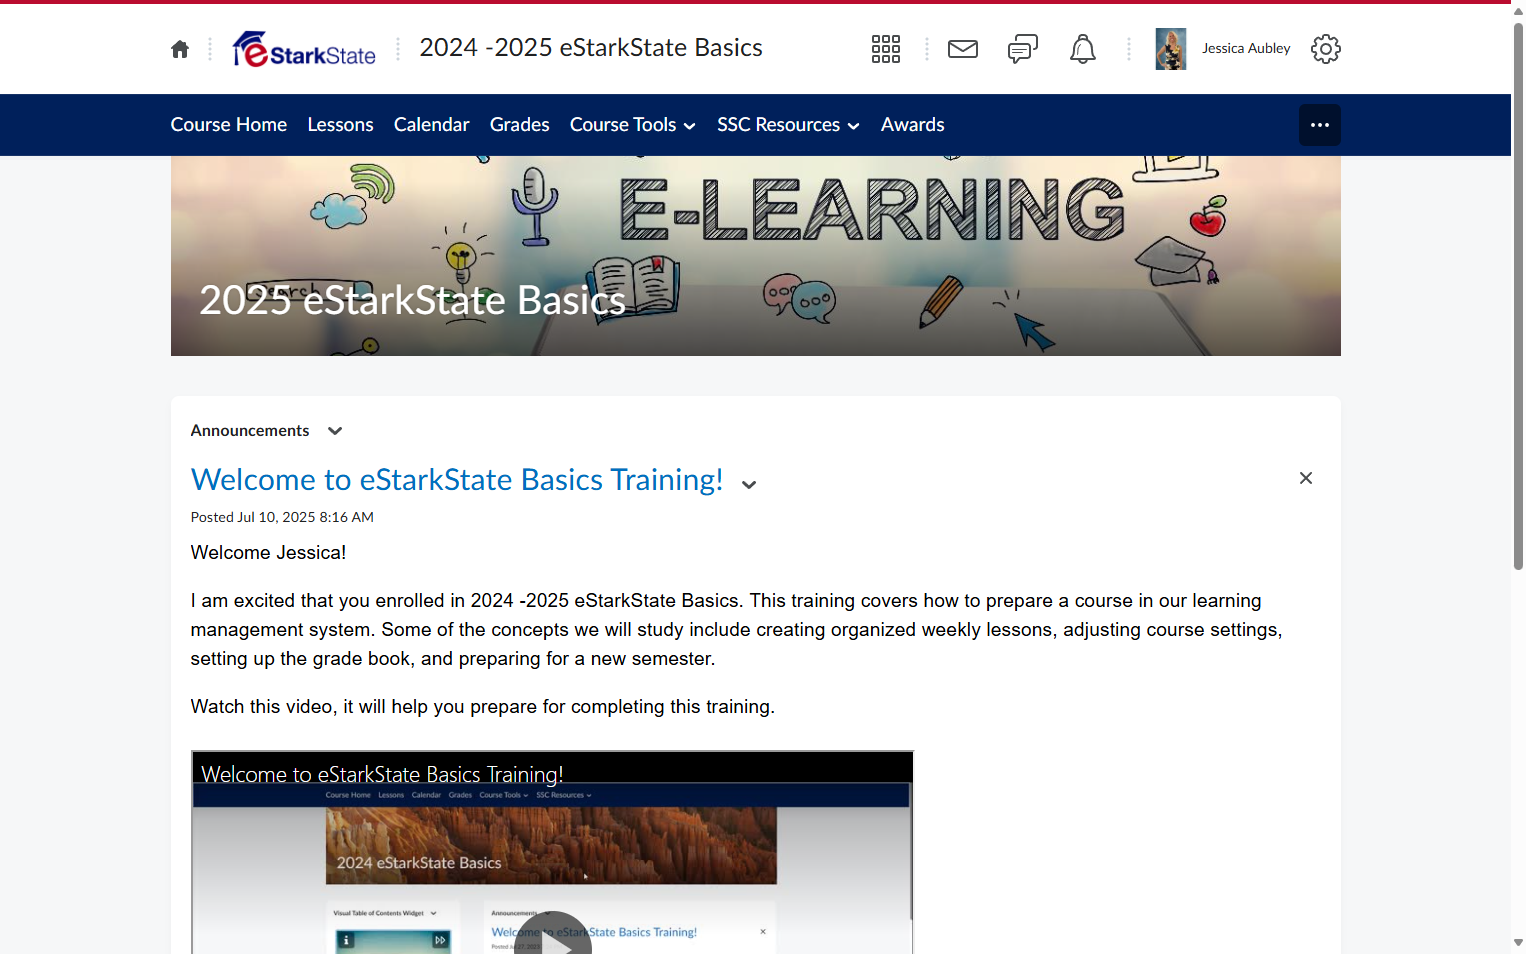Expand the Course Tools dropdown

633,125
